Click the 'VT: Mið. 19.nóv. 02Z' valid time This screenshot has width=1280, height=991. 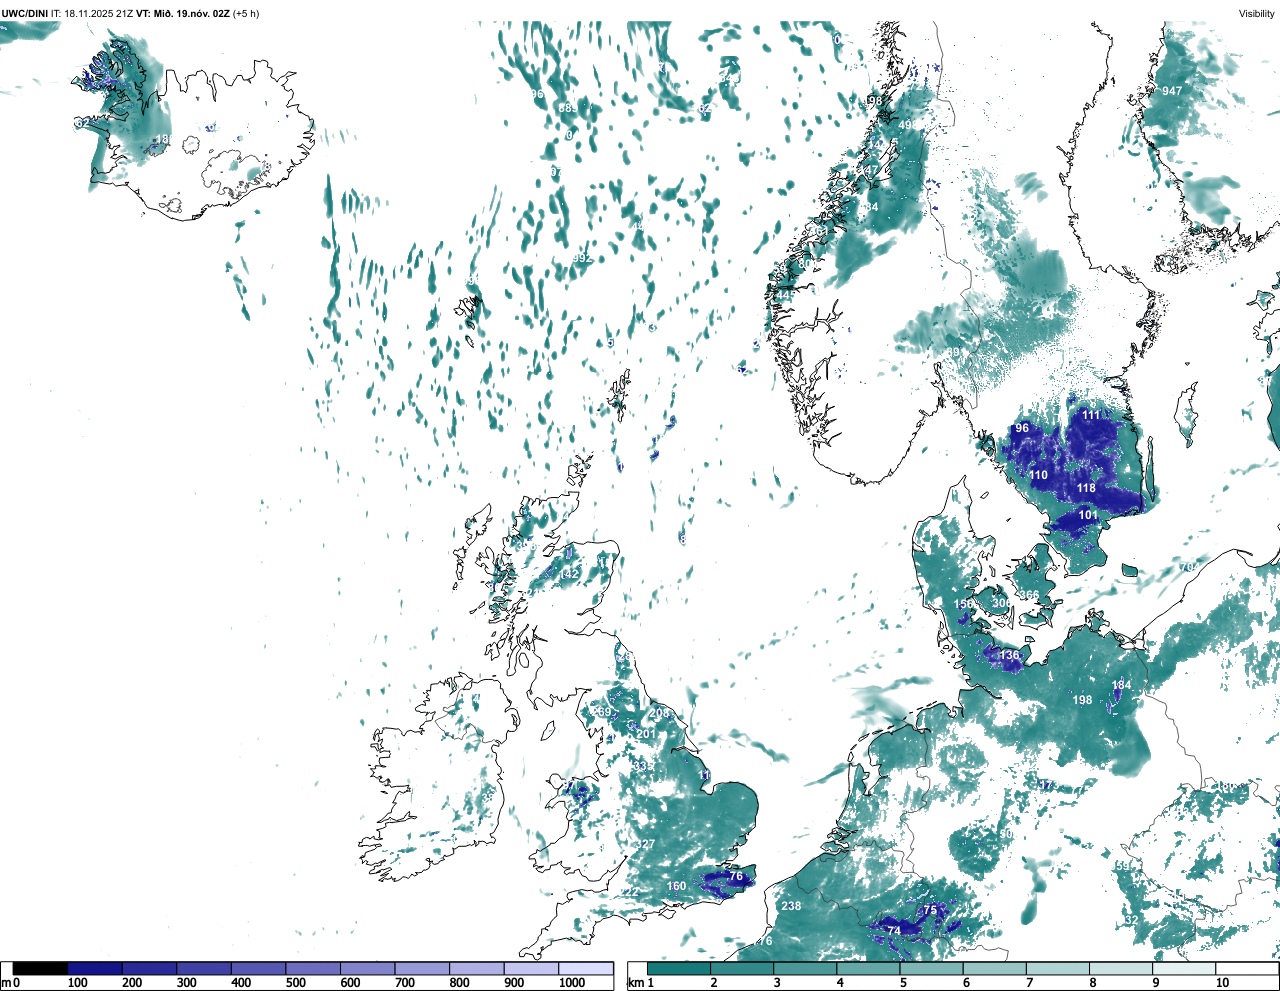[x=182, y=13]
